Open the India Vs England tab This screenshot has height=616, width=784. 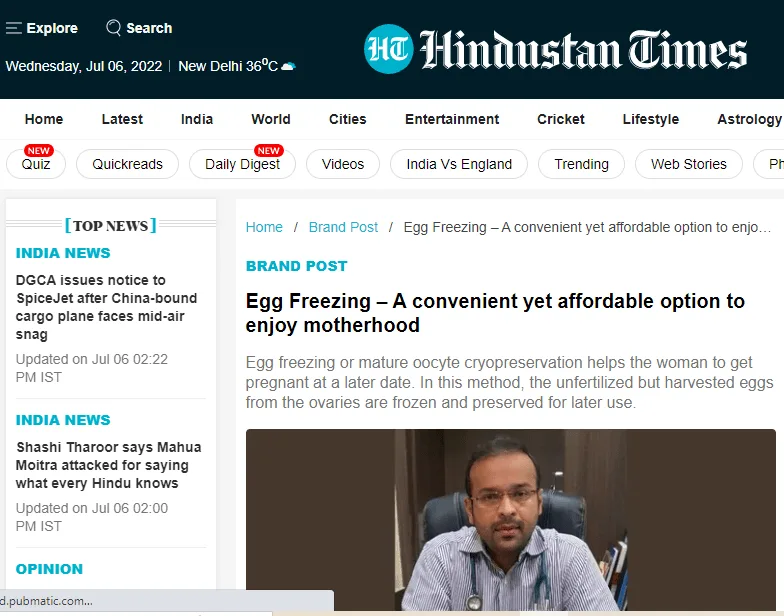click(x=459, y=164)
